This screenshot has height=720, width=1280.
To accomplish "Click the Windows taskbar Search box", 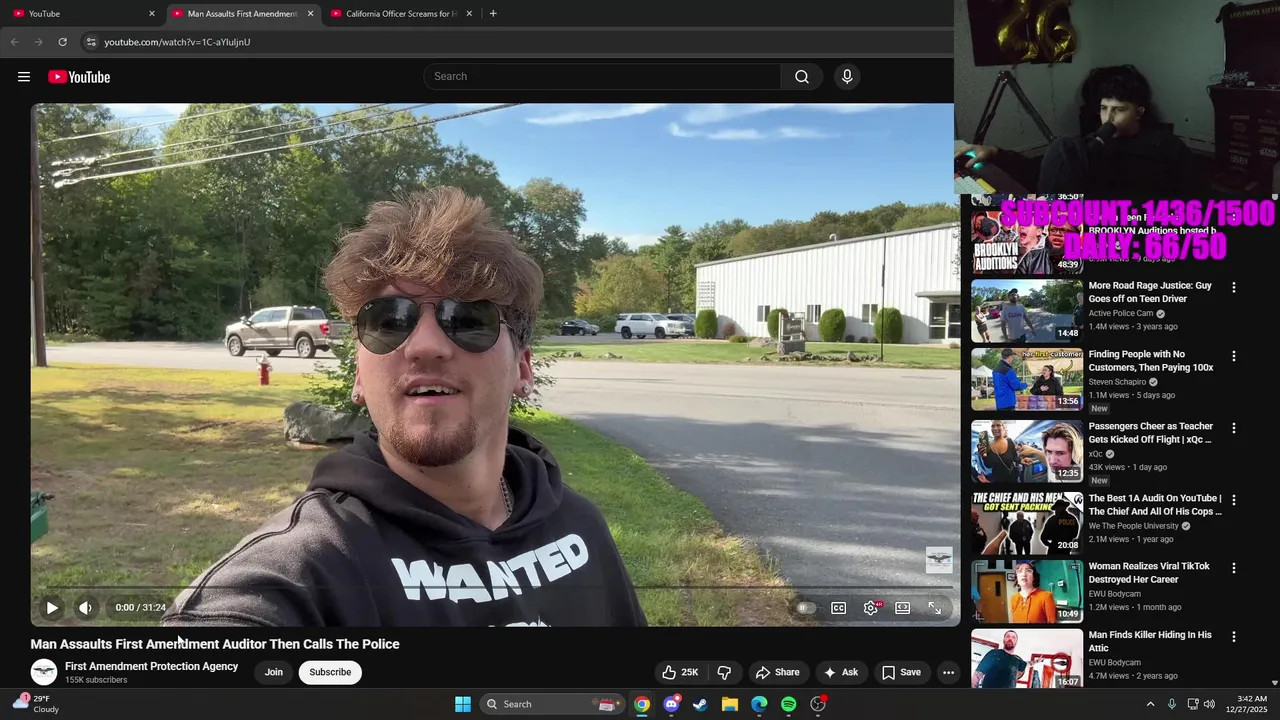I will [552, 704].
